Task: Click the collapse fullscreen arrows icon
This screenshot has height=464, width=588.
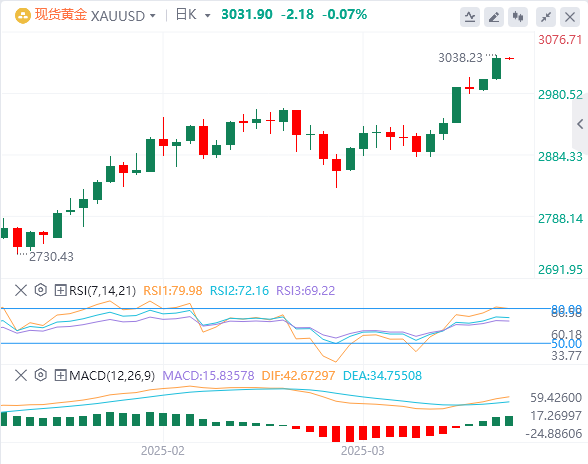Action: point(546,17)
